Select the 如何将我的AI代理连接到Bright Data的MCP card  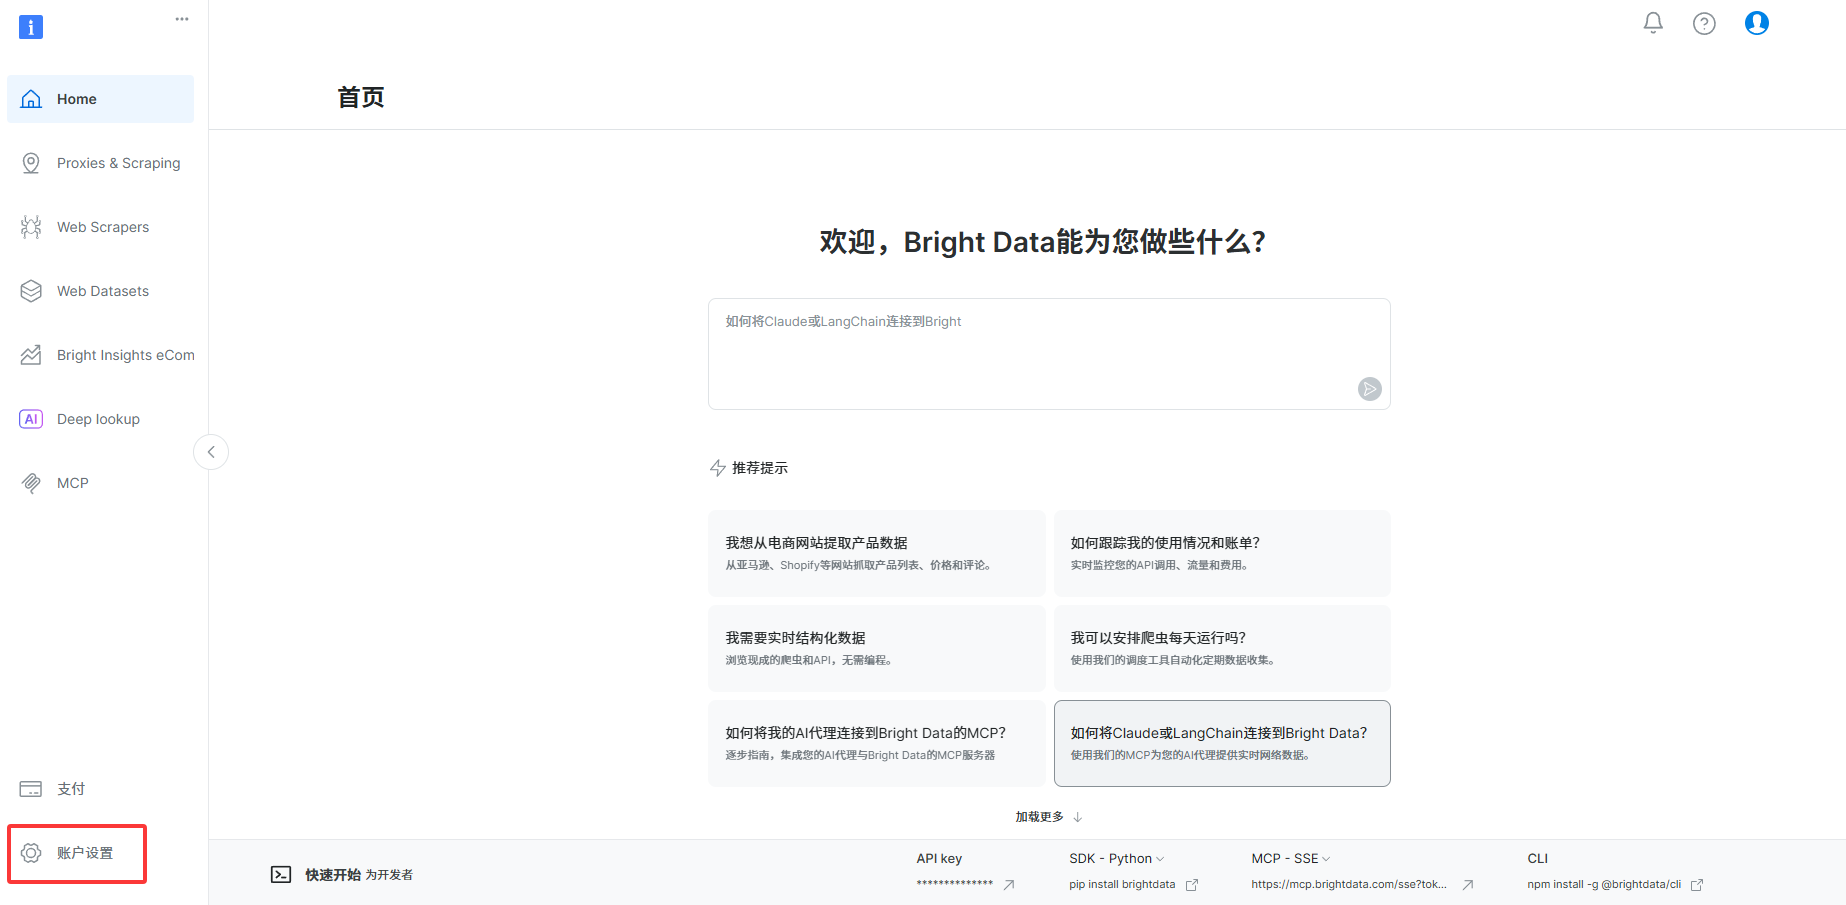[877, 743]
